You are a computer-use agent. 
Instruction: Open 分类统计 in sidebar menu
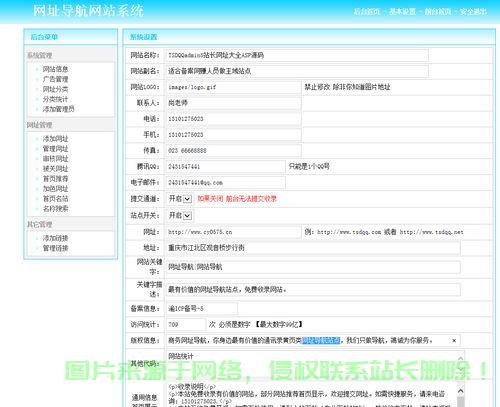click(55, 99)
